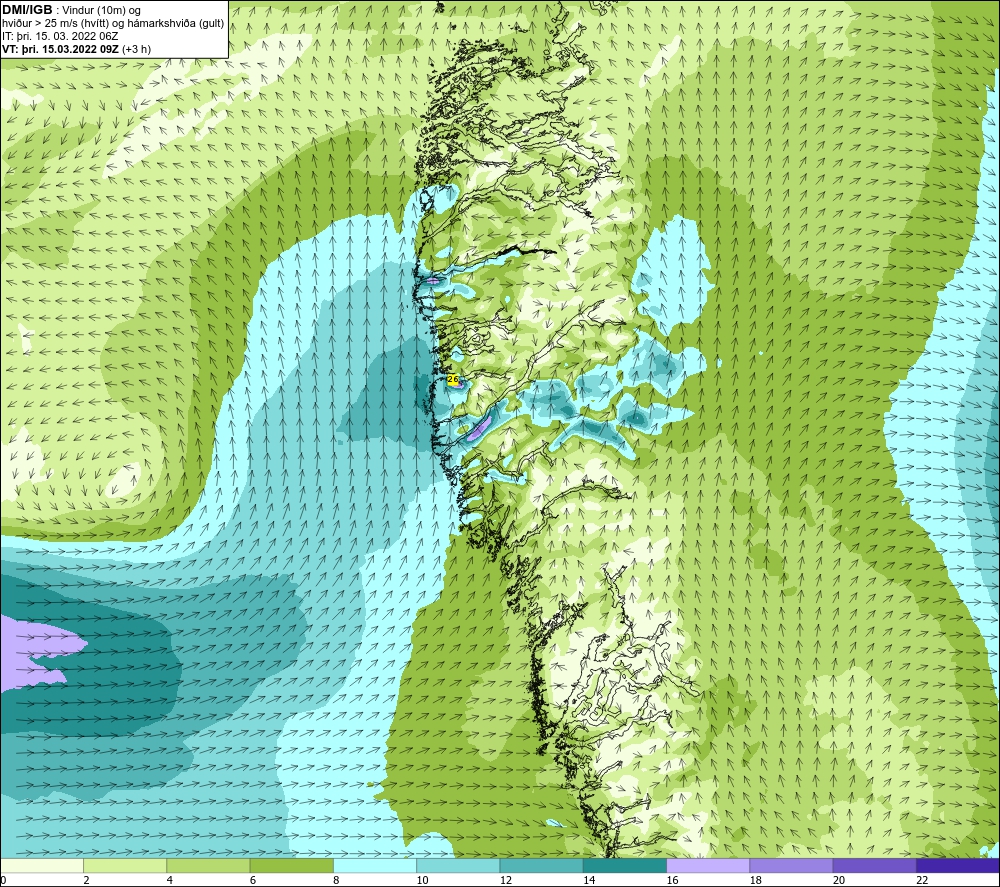Click the '(+3 h)' forecast offset text

click(x=136, y=49)
